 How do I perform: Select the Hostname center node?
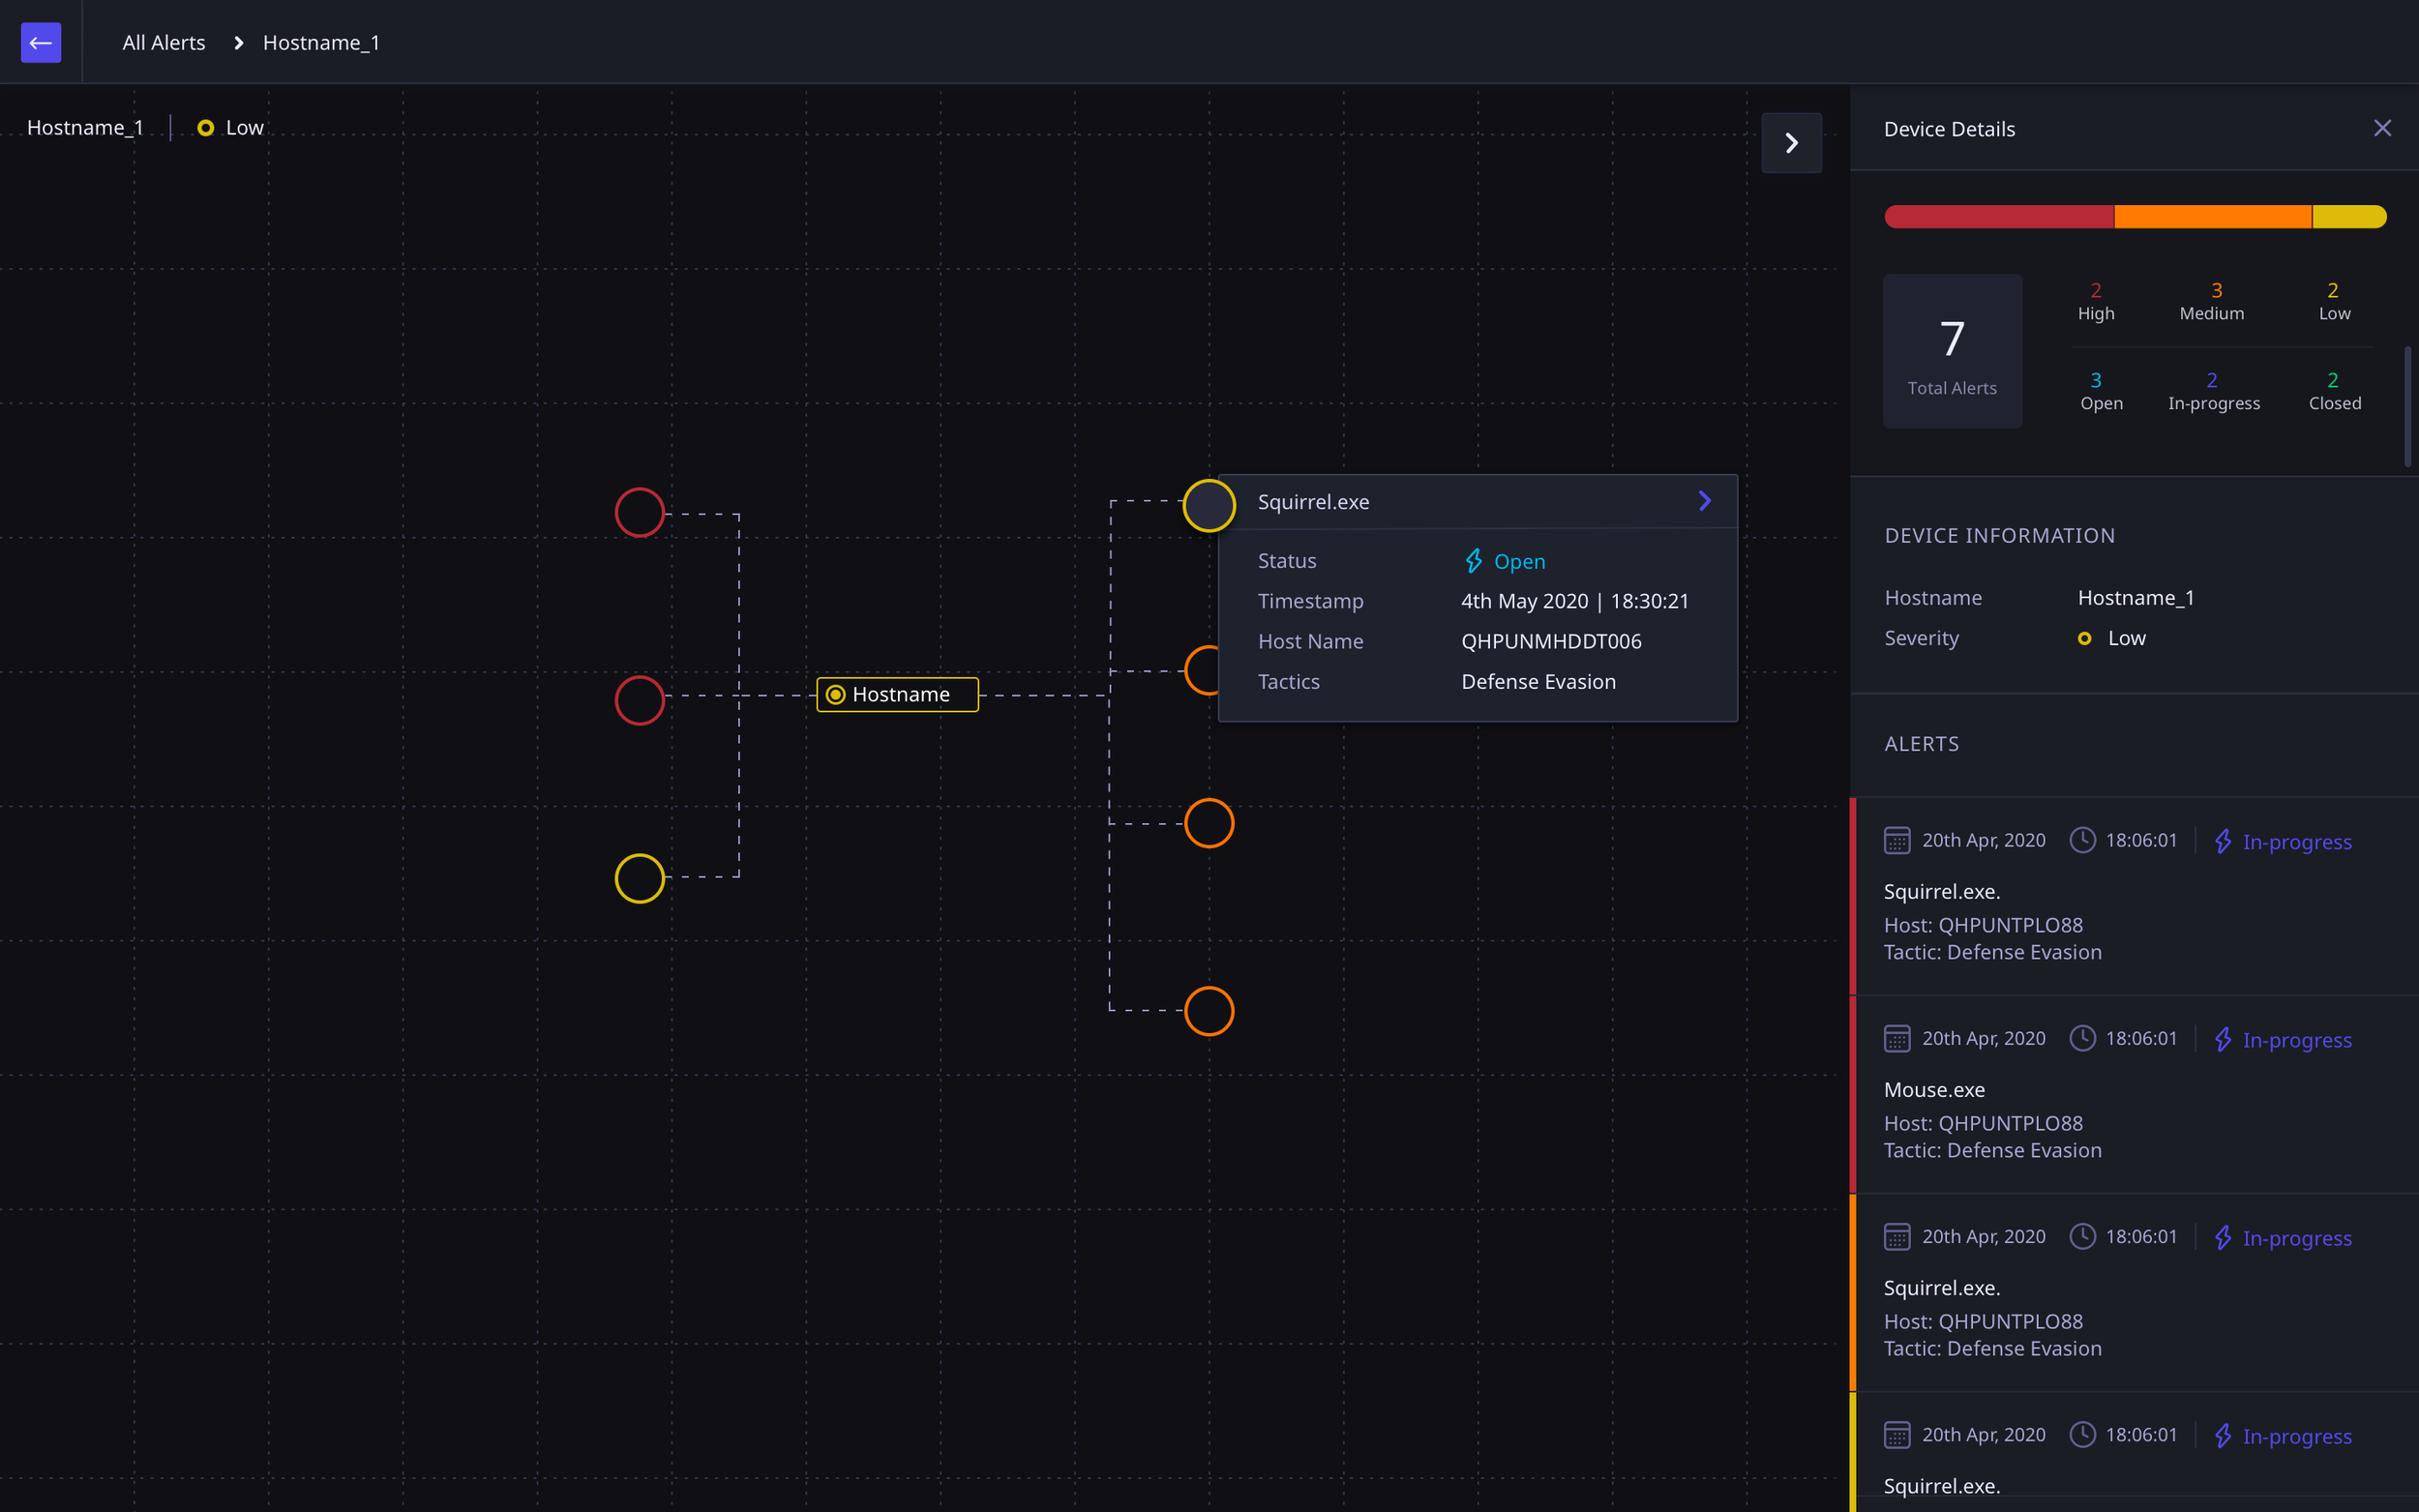[x=897, y=694]
